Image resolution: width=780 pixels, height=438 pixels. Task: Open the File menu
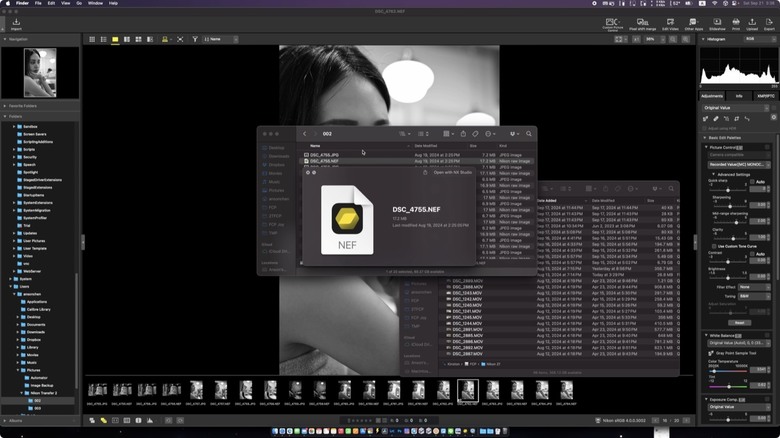(x=38, y=3)
